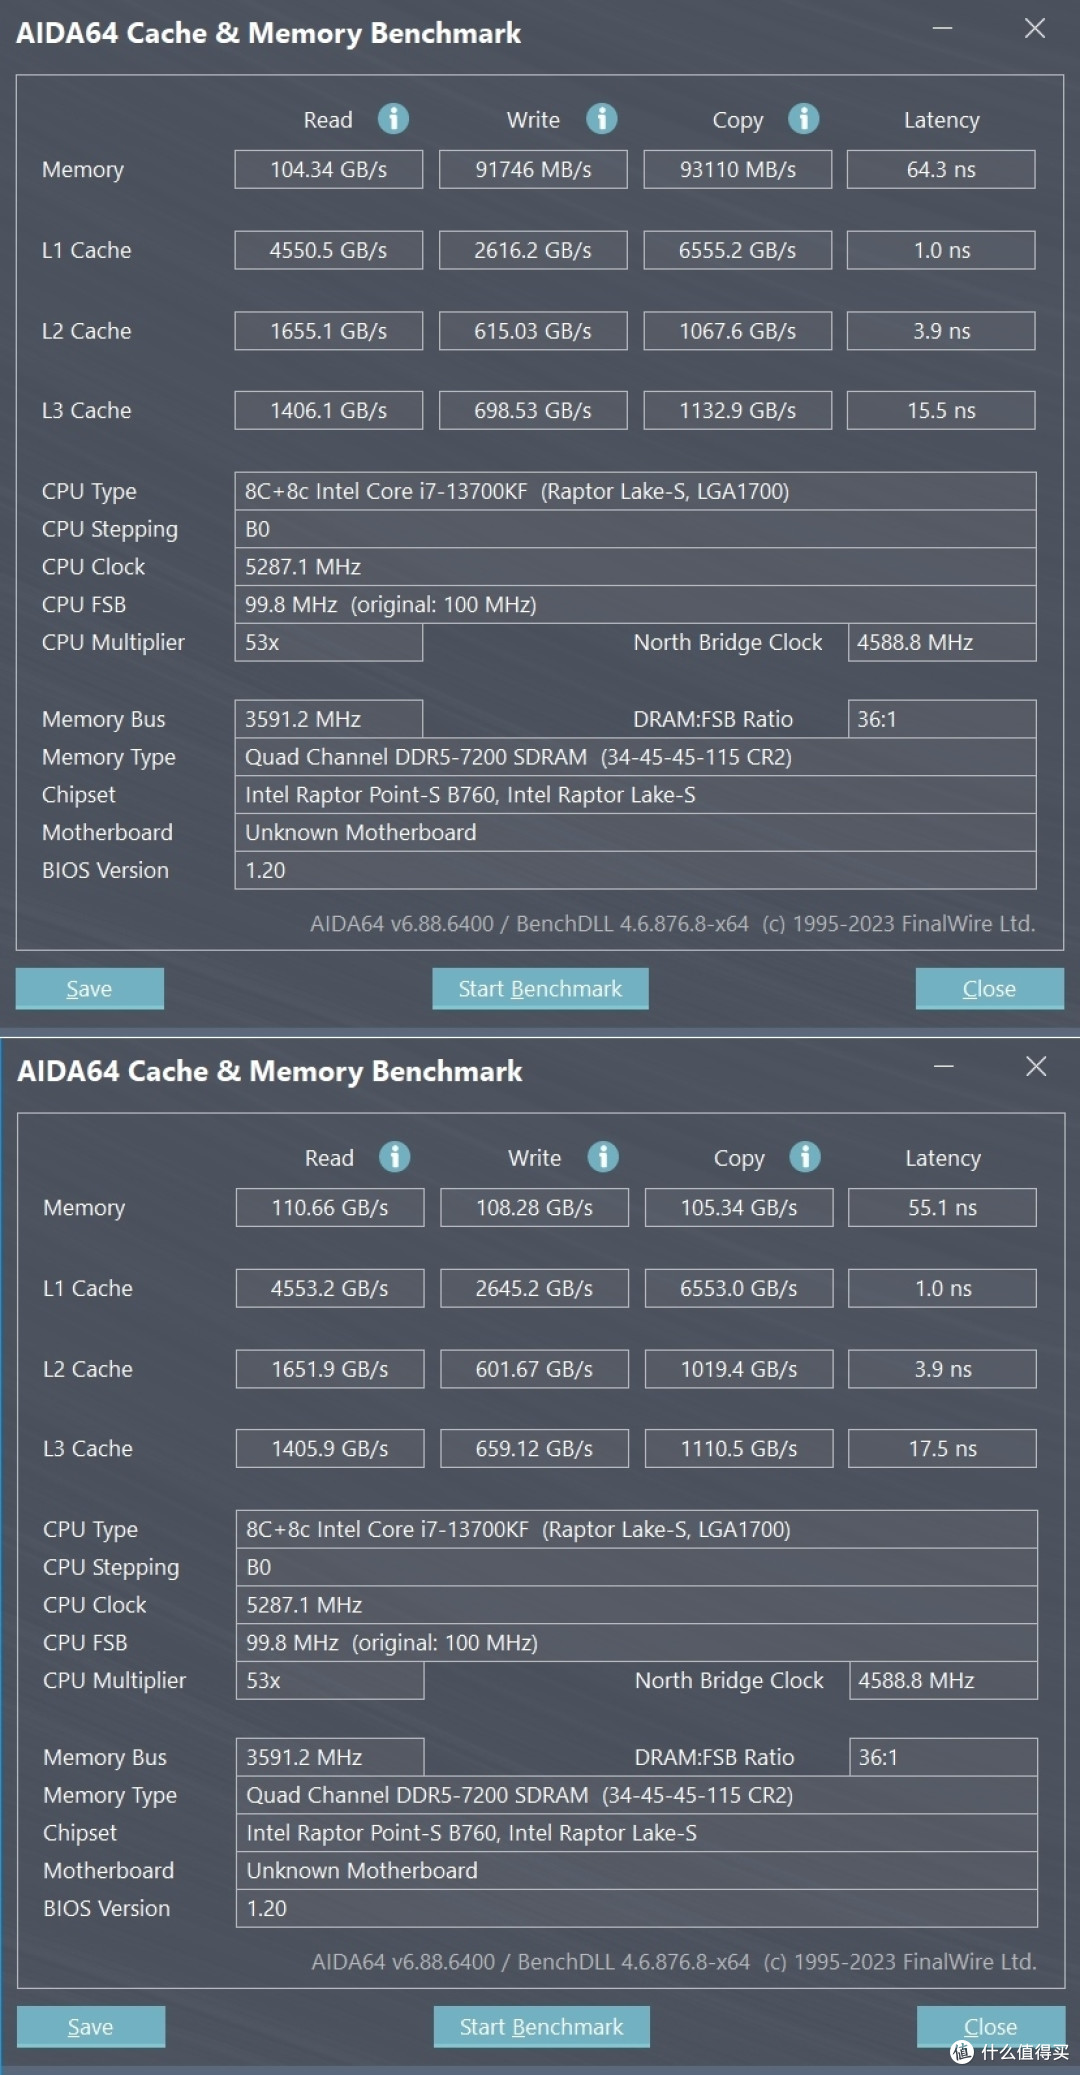Close lower AIDA64 window with X icon
1080x2075 pixels.
click(1036, 1066)
